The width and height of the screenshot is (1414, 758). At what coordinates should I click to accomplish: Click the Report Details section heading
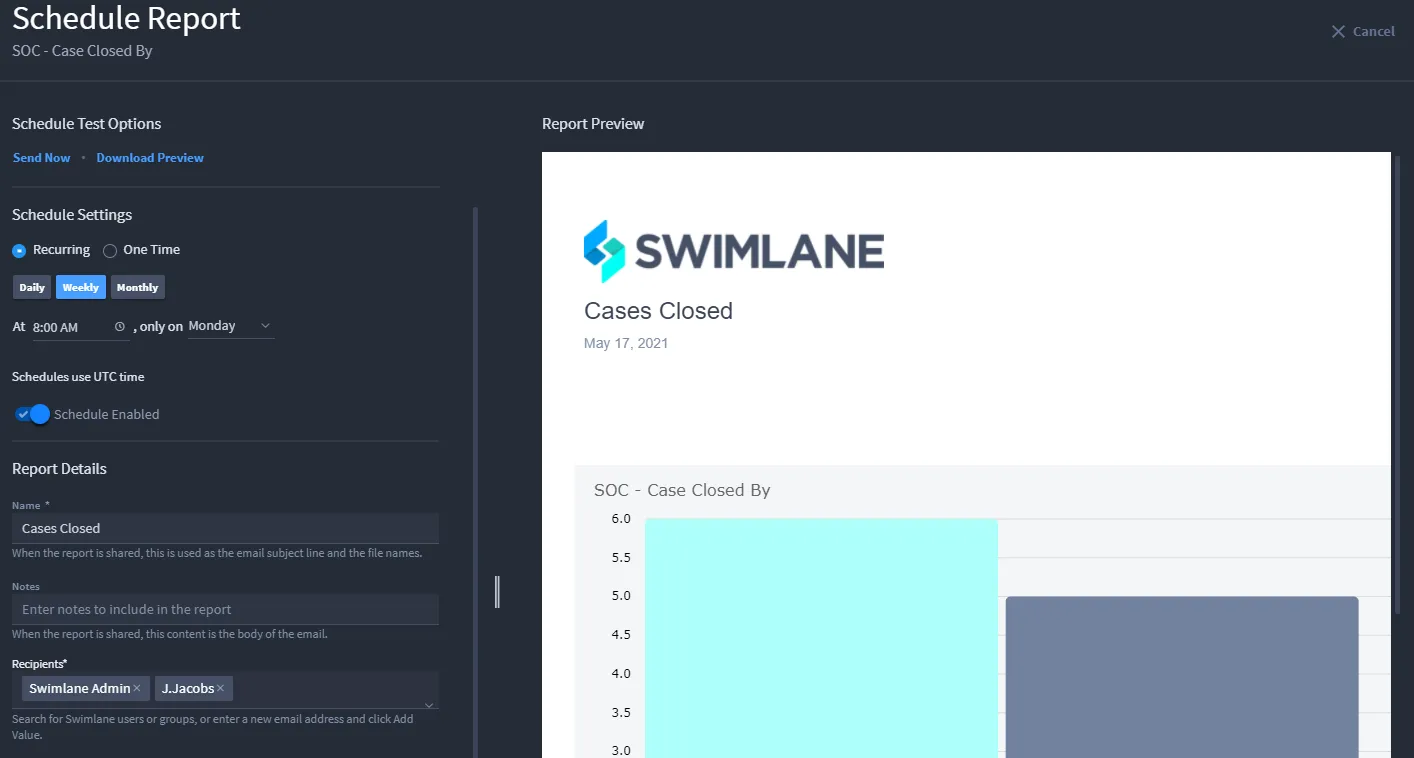tap(59, 469)
